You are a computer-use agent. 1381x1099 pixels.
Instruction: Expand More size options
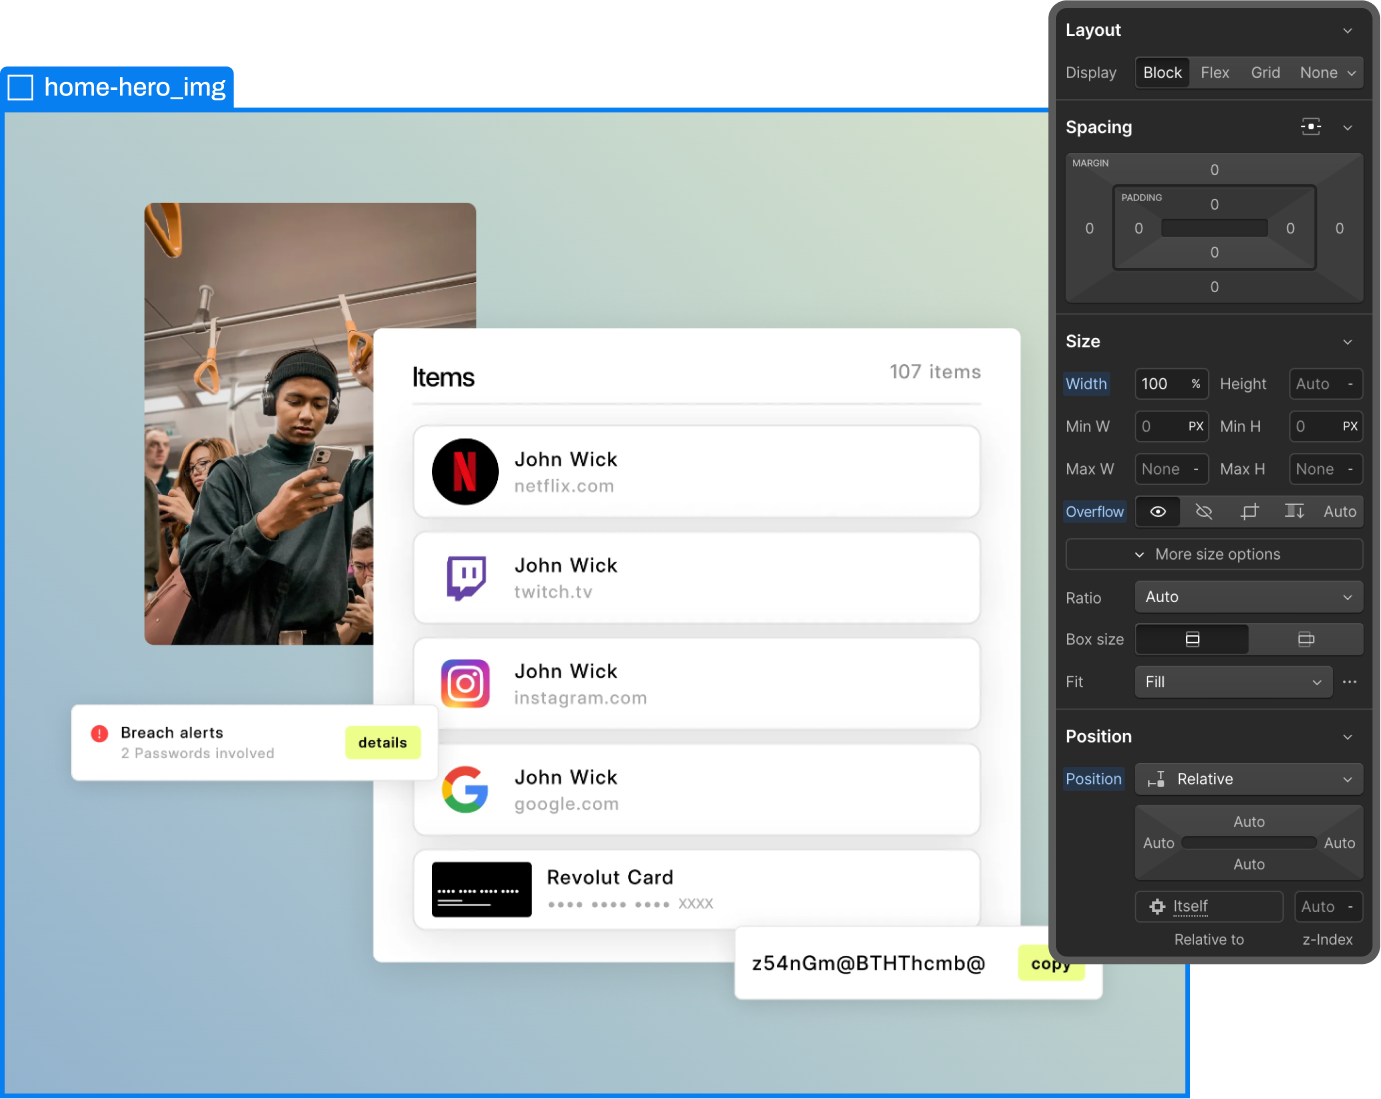point(1213,554)
